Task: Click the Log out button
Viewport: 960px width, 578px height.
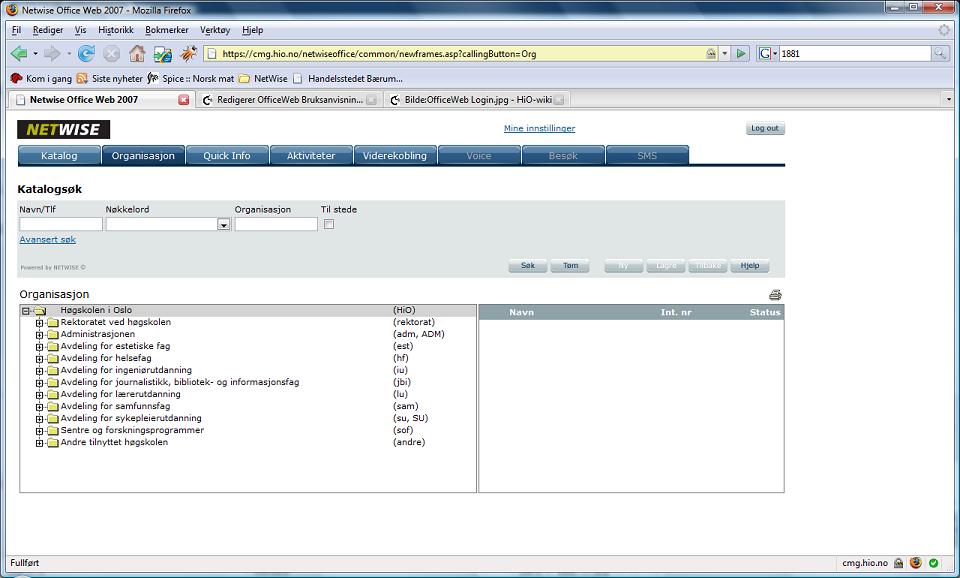Action: (765, 129)
